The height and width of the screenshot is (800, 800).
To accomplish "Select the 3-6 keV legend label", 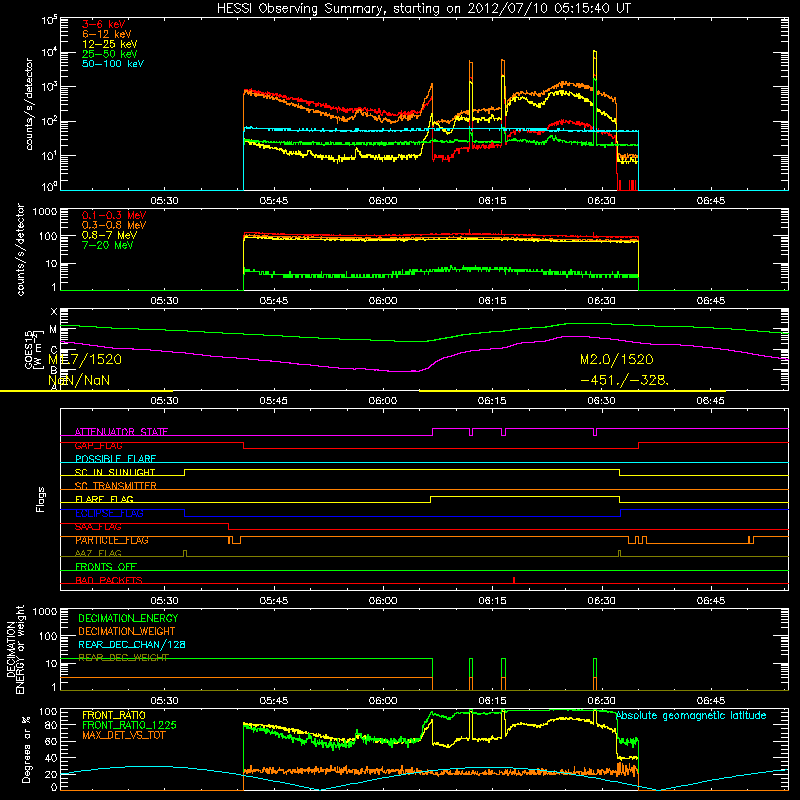I will pyautogui.click(x=103, y=24).
